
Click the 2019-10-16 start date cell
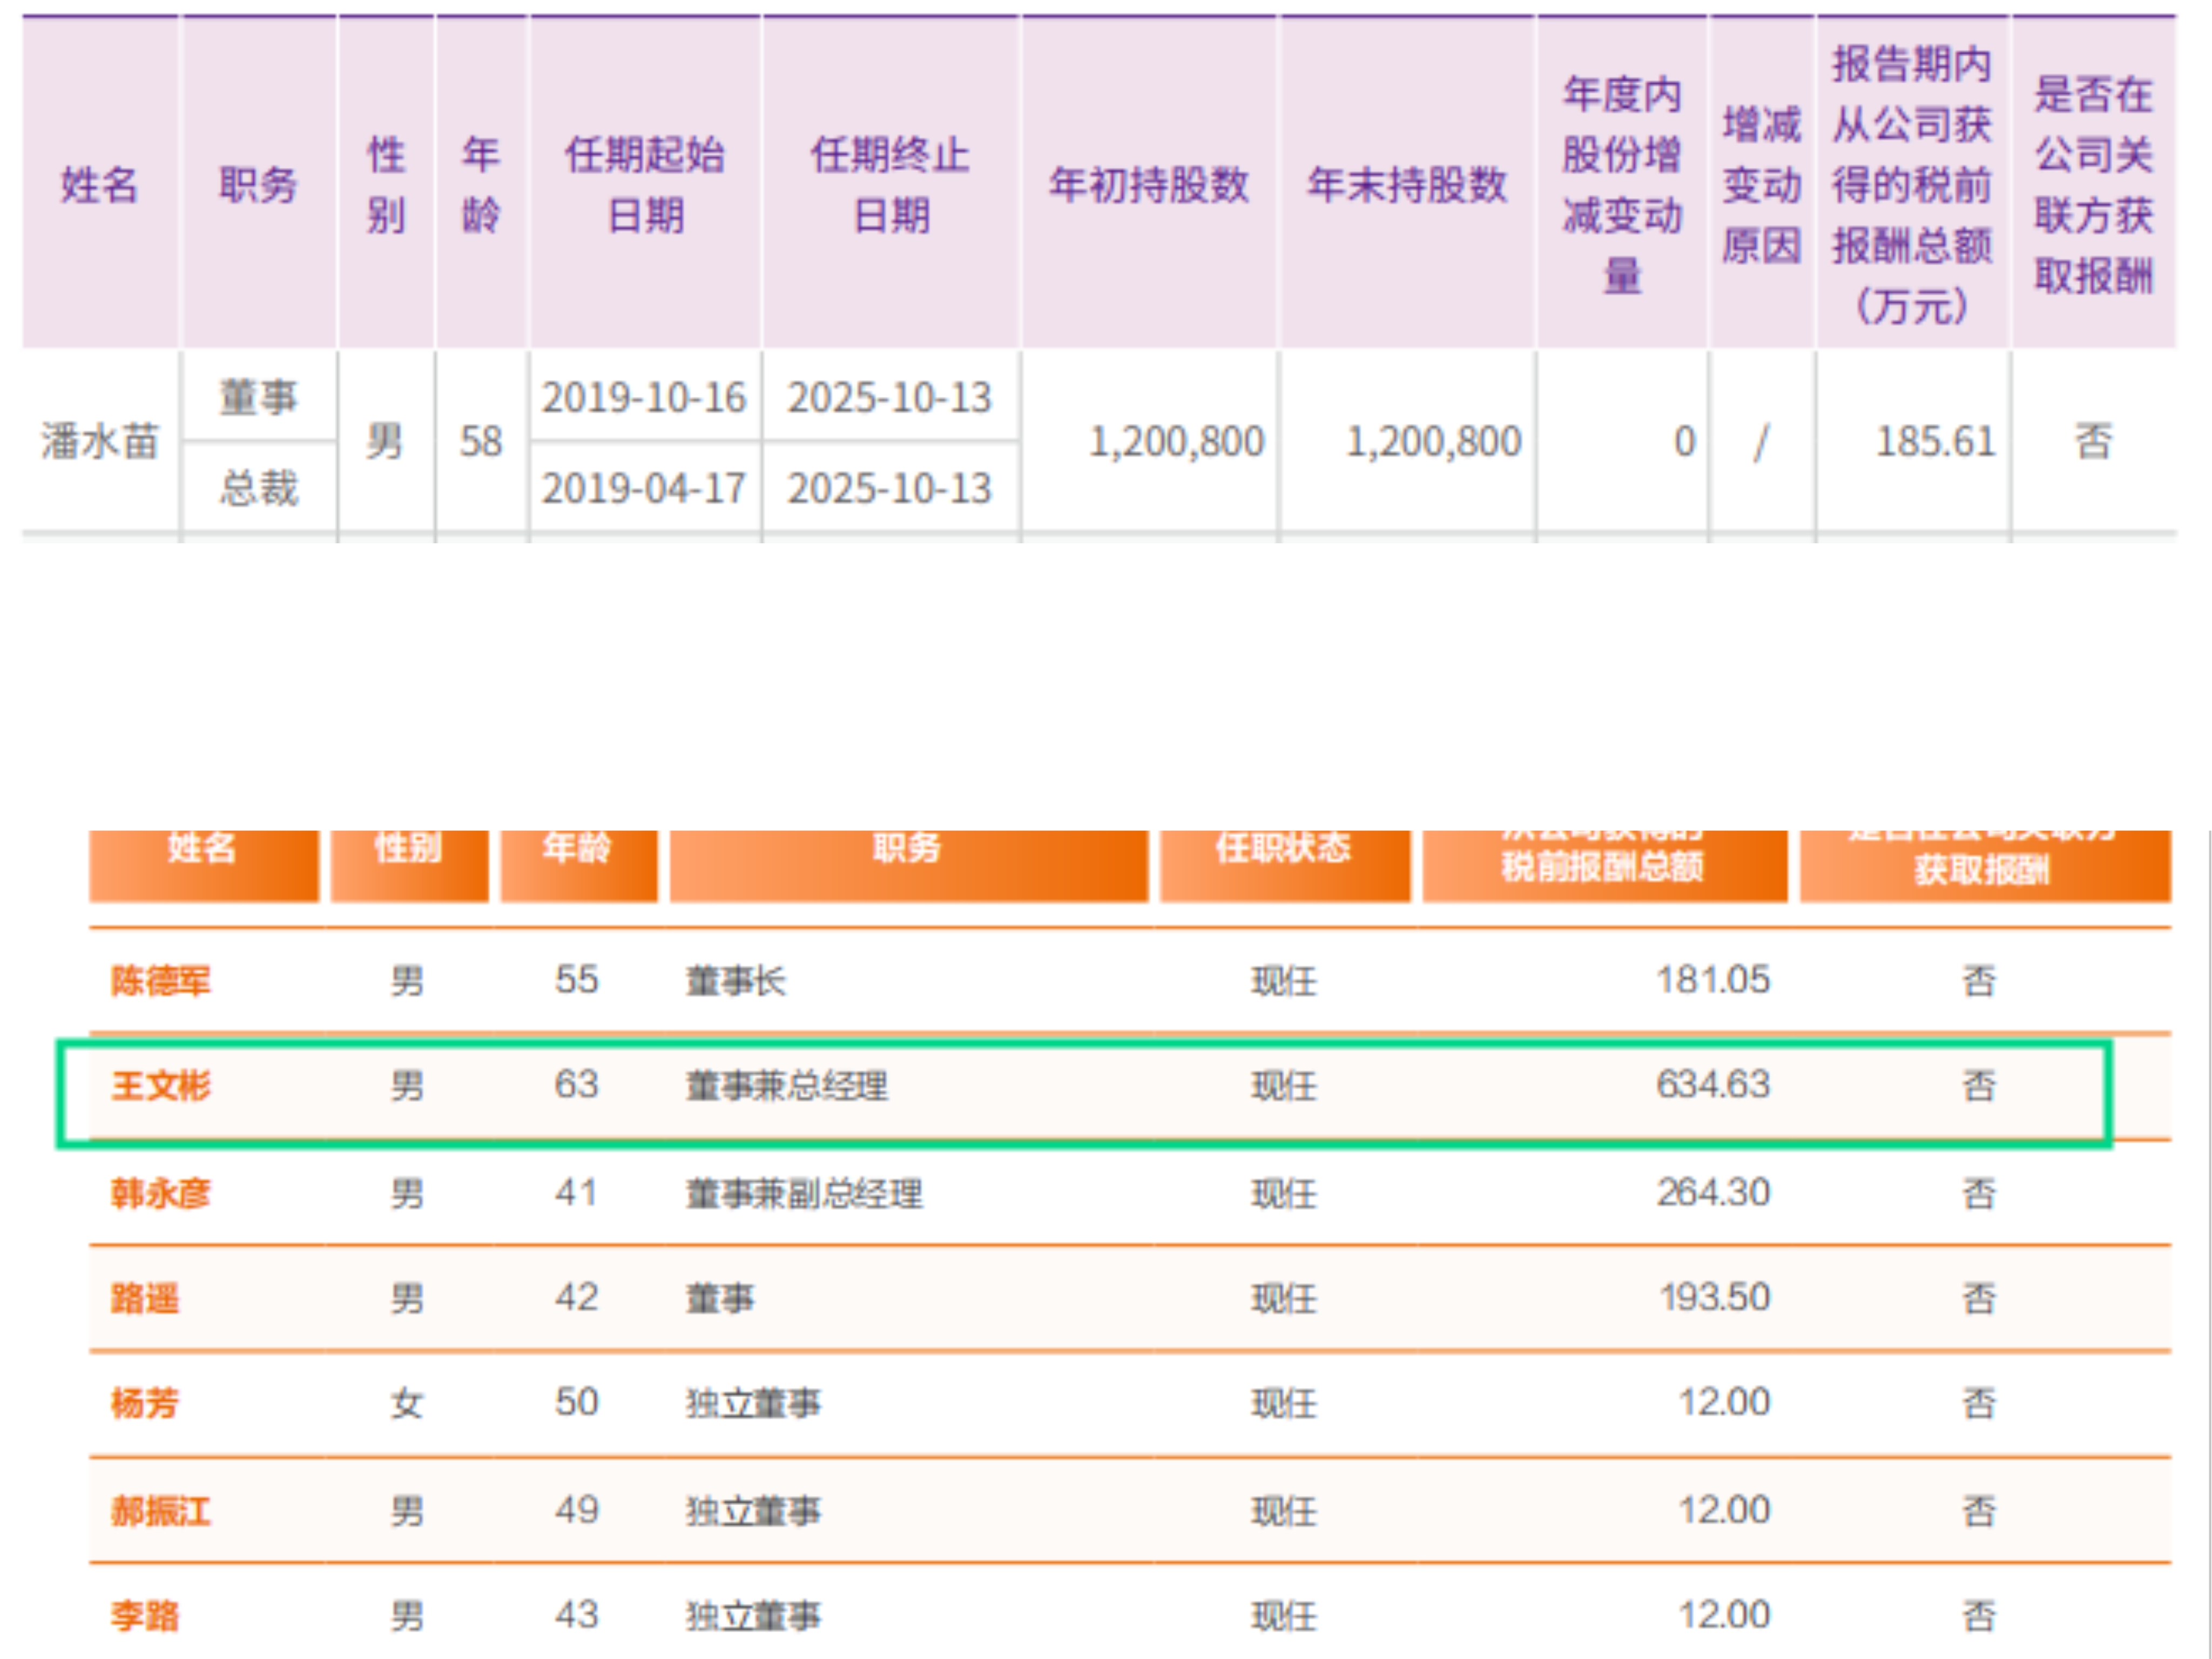pos(644,398)
